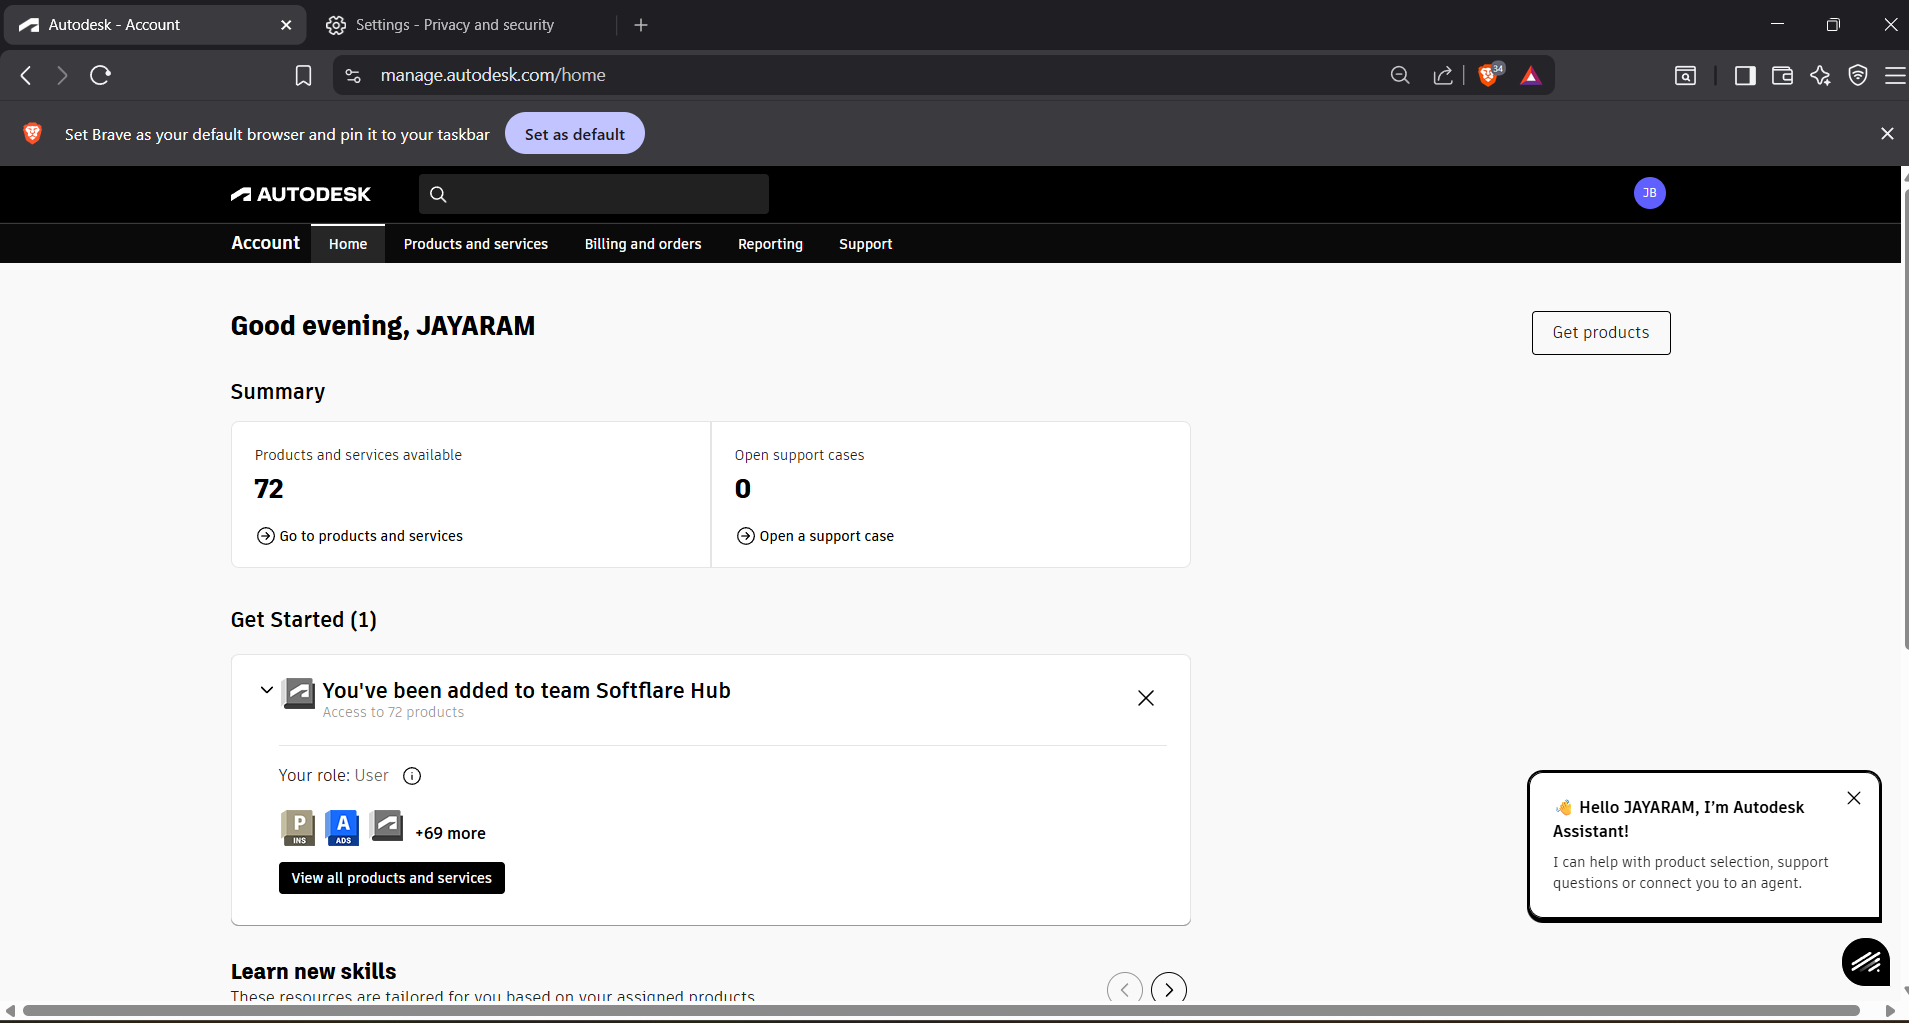Click the zoom magnifier icon in address bar
Screen dimensions: 1909x1023
pyautogui.click(x=1400, y=75)
